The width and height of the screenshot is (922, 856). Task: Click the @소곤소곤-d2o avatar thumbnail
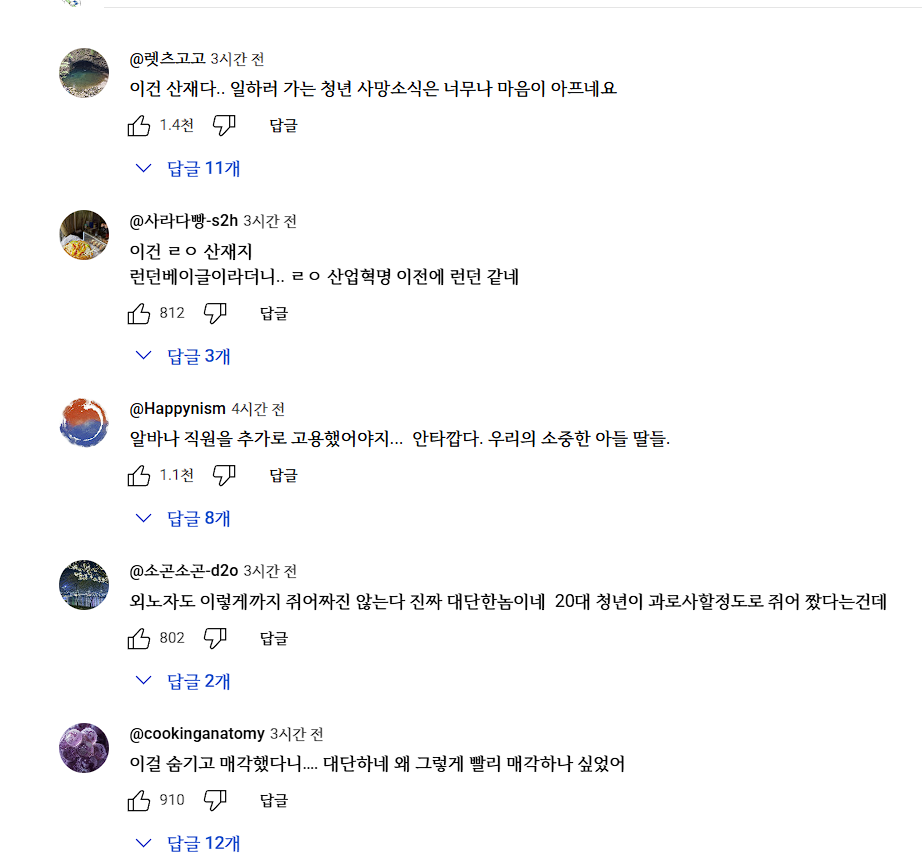pyautogui.click(x=85, y=585)
